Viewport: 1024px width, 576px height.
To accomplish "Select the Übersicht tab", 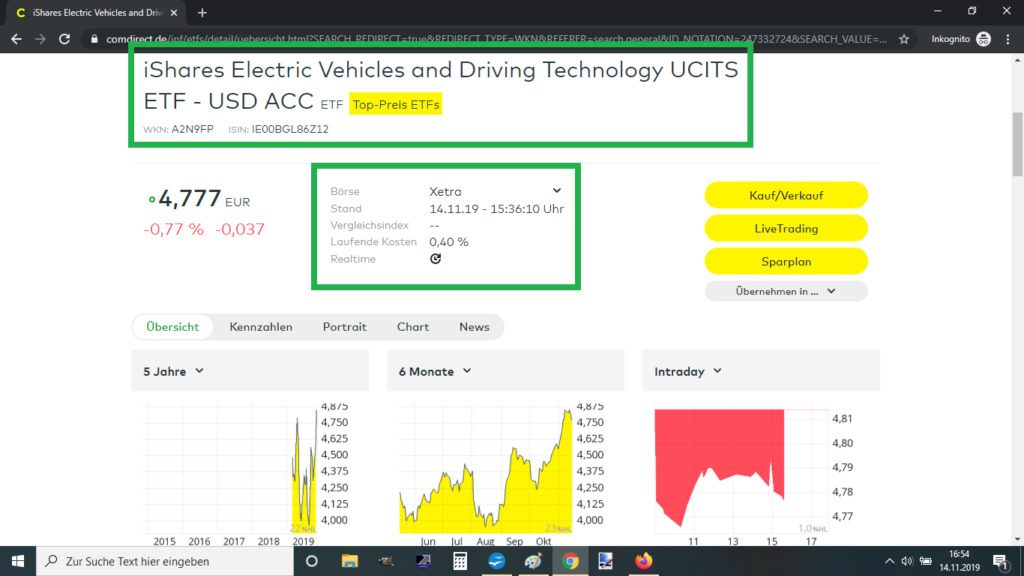I will pos(172,327).
